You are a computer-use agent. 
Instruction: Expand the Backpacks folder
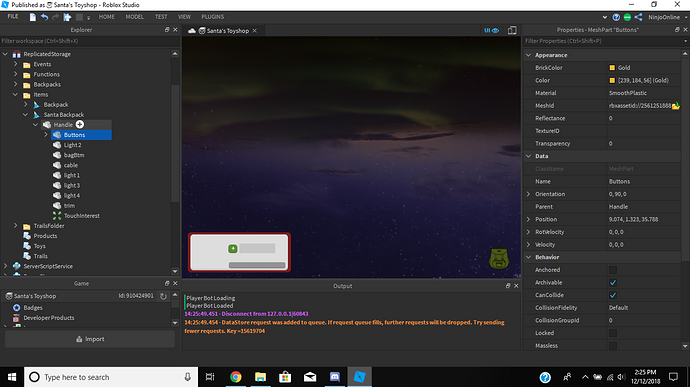click(x=15, y=84)
